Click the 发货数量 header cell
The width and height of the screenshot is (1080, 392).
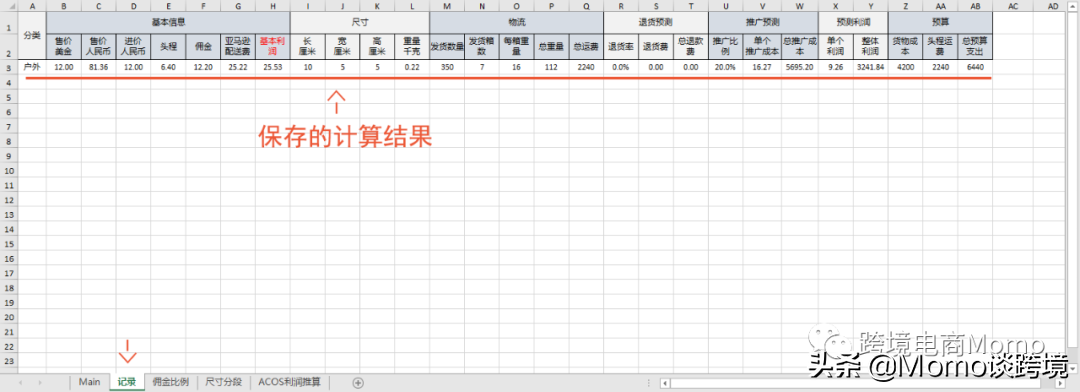[446, 46]
